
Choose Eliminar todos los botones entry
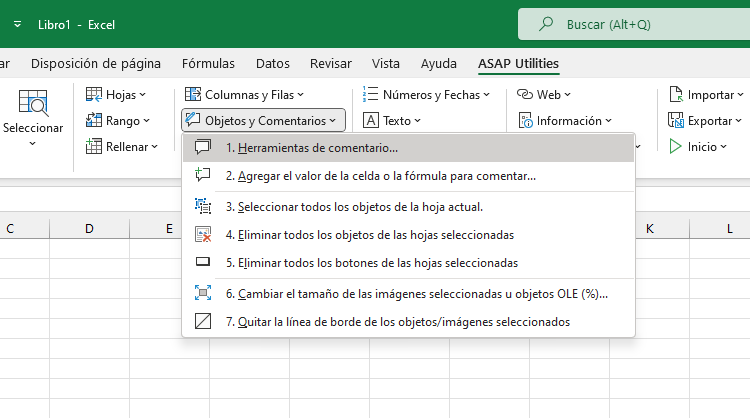(x=408, y=263)
